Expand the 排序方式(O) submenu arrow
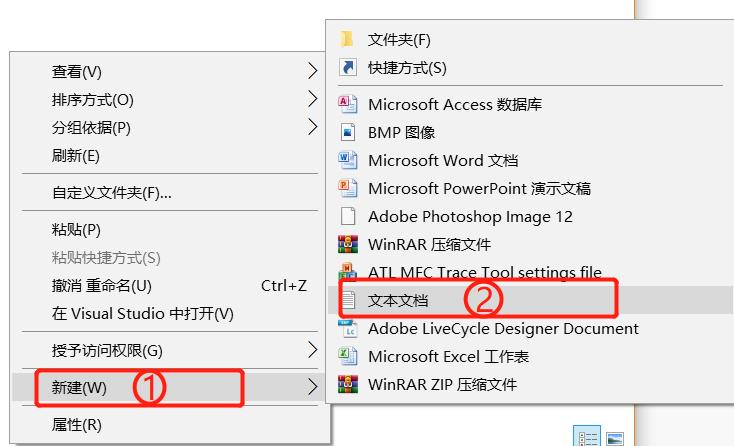The width and height of the screenshot is (734, 446). click(x=313, y=100)
